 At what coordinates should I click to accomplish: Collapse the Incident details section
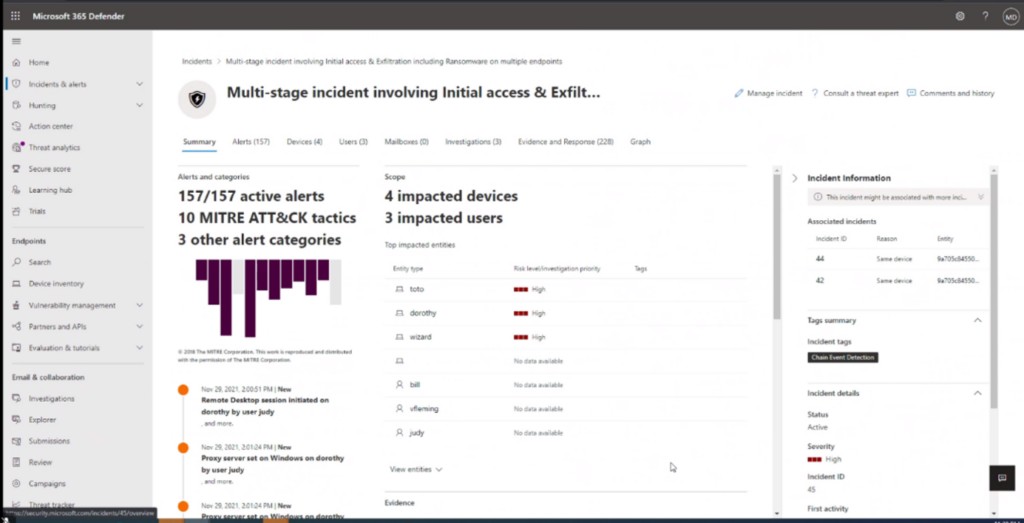978,393
